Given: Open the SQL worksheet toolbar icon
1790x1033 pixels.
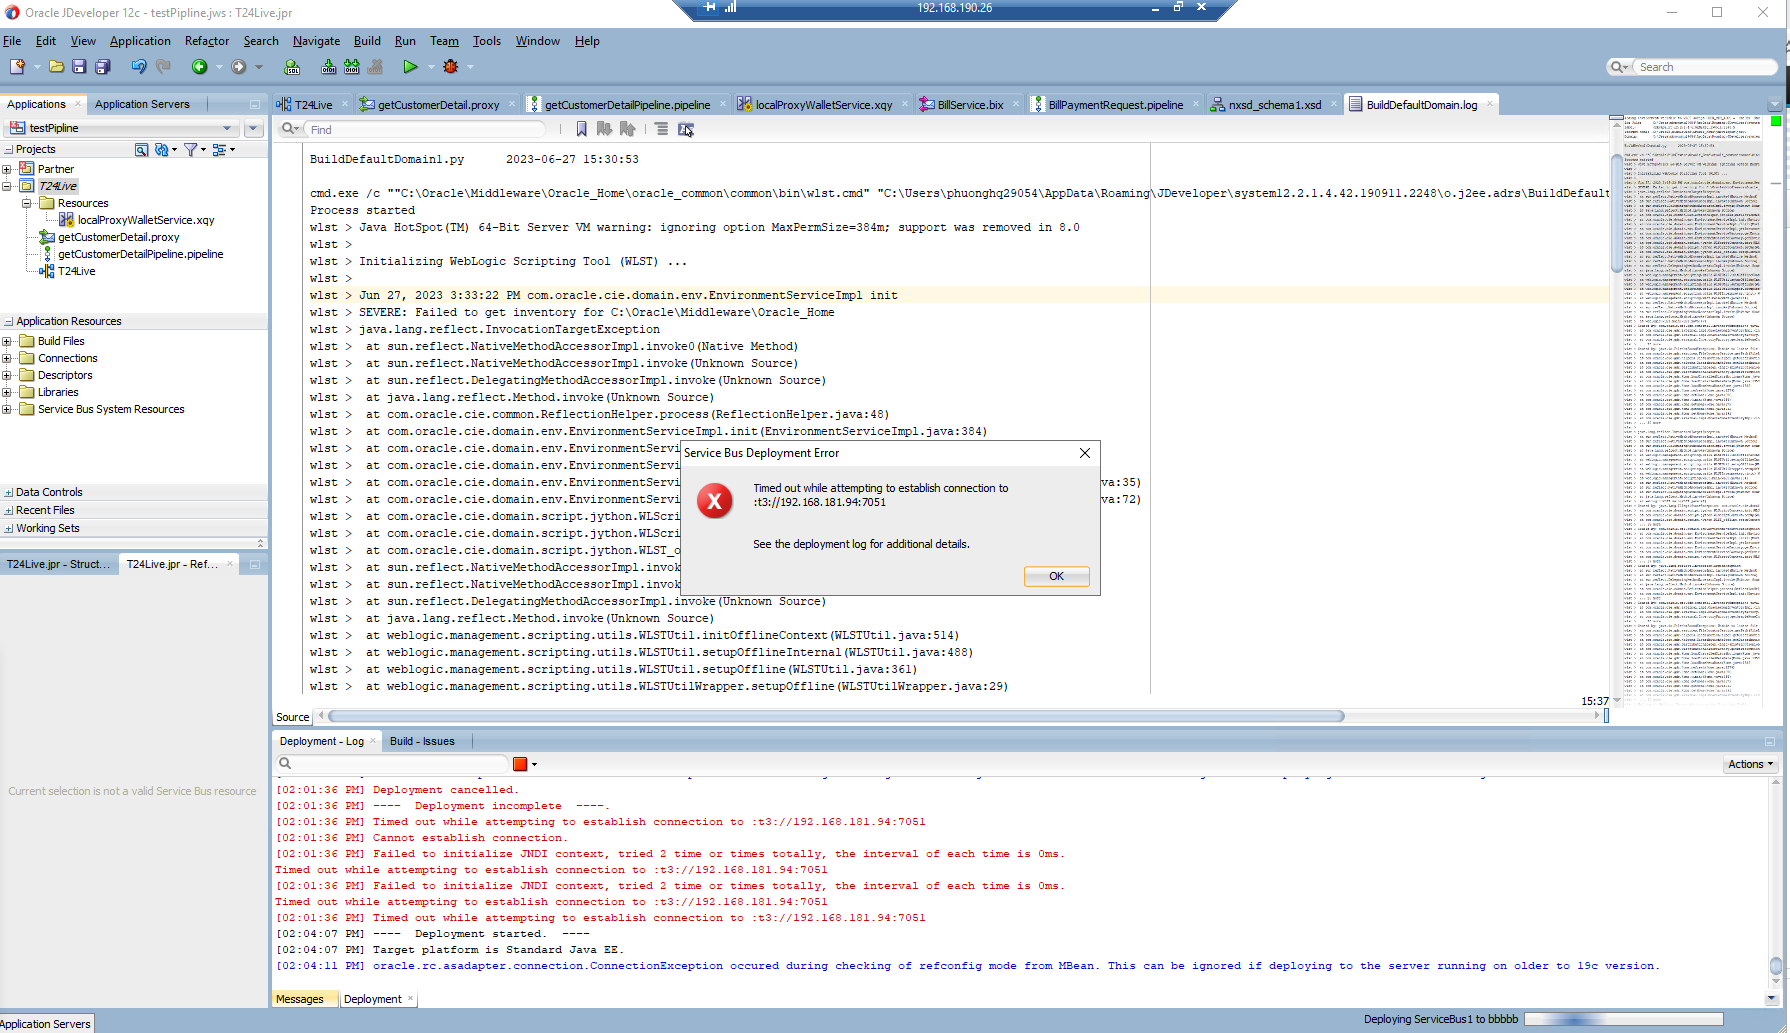Looking at the screenshot, I should coord(292,66).
